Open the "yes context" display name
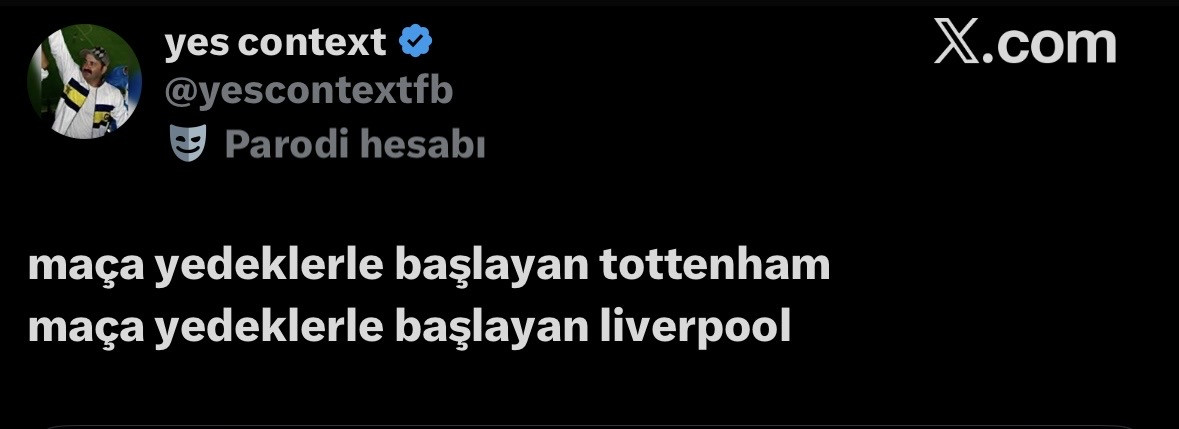 coord(274,42)
